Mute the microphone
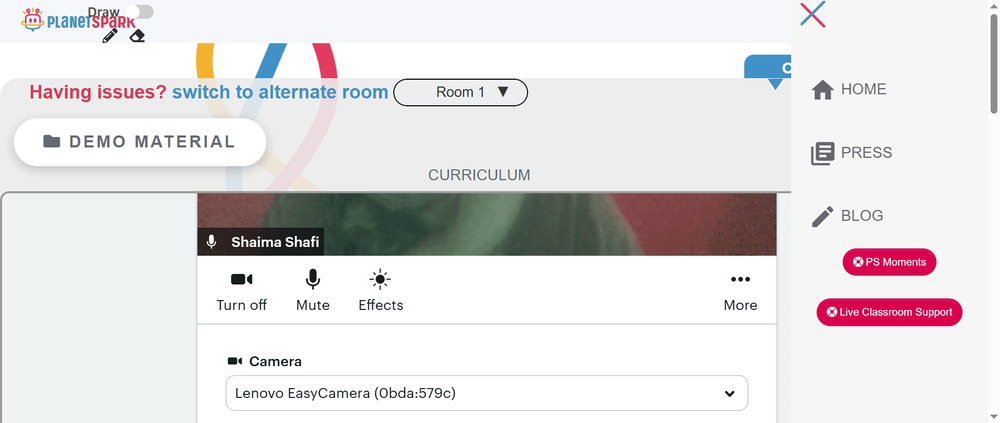1000x423 pixels. coord(312,292)
